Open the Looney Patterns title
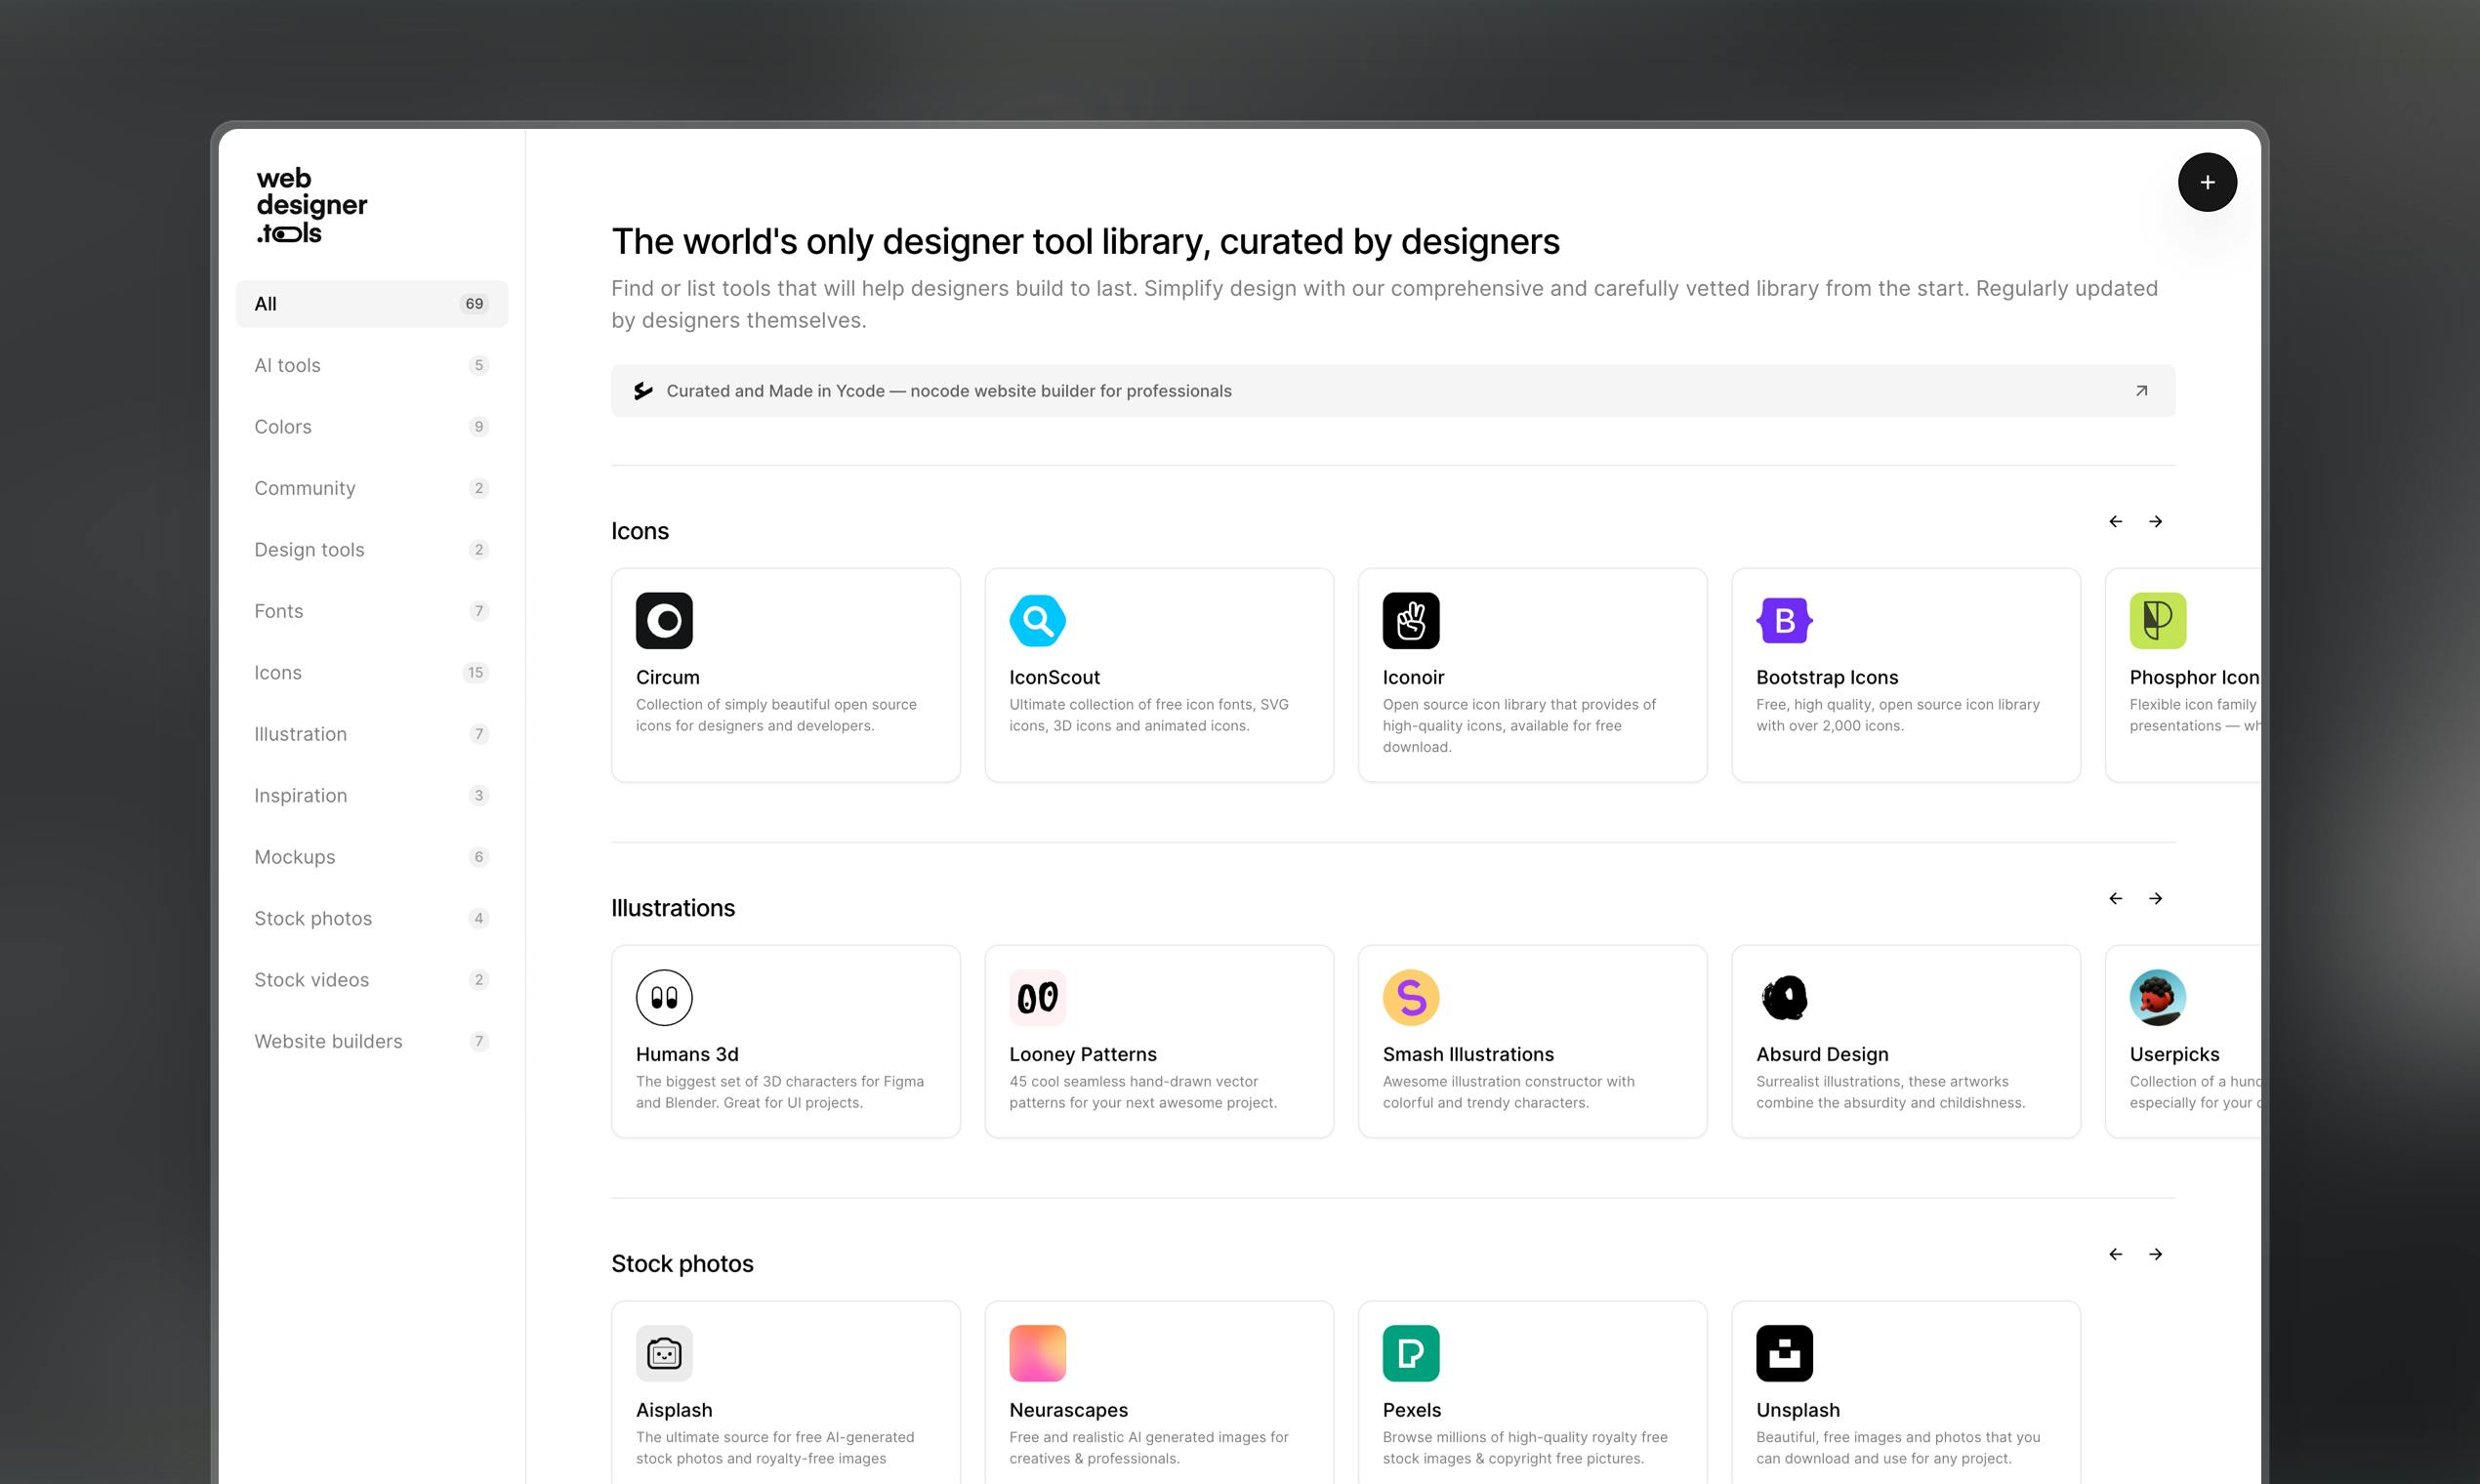 click(x=1083, y=1054)
